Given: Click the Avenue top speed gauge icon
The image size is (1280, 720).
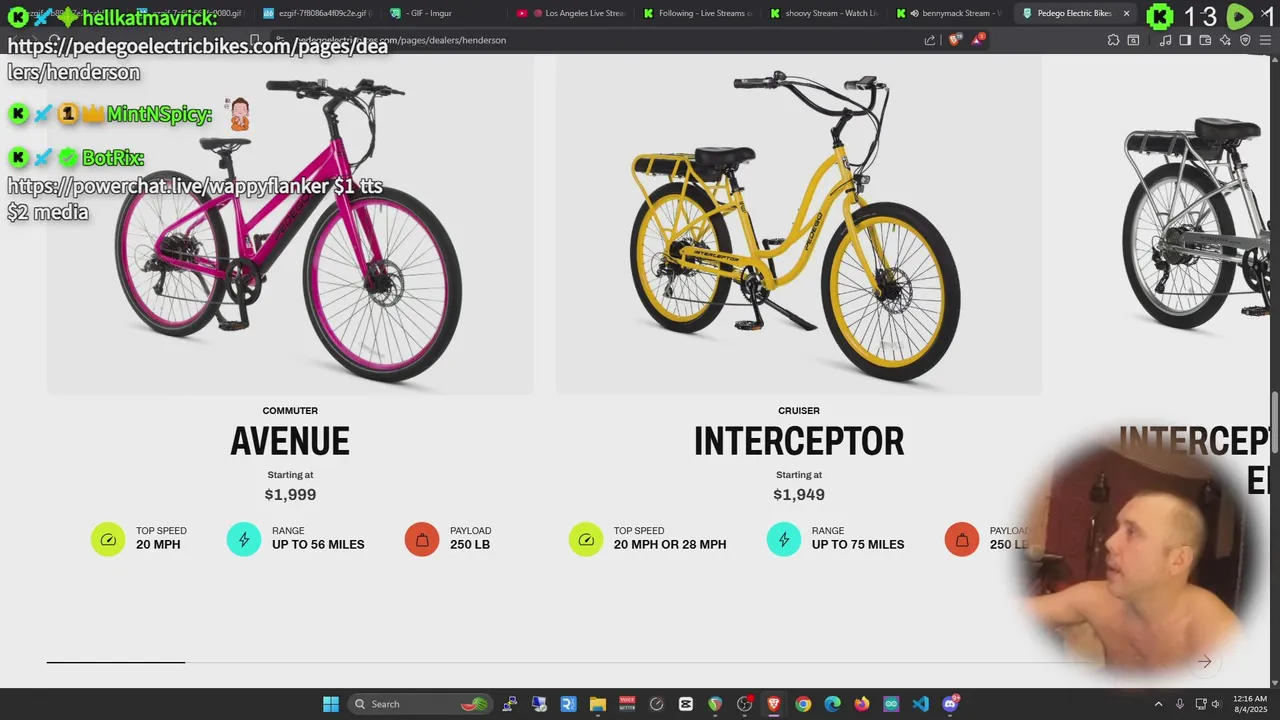Looking at the screenshot, I should click(108, 540).
